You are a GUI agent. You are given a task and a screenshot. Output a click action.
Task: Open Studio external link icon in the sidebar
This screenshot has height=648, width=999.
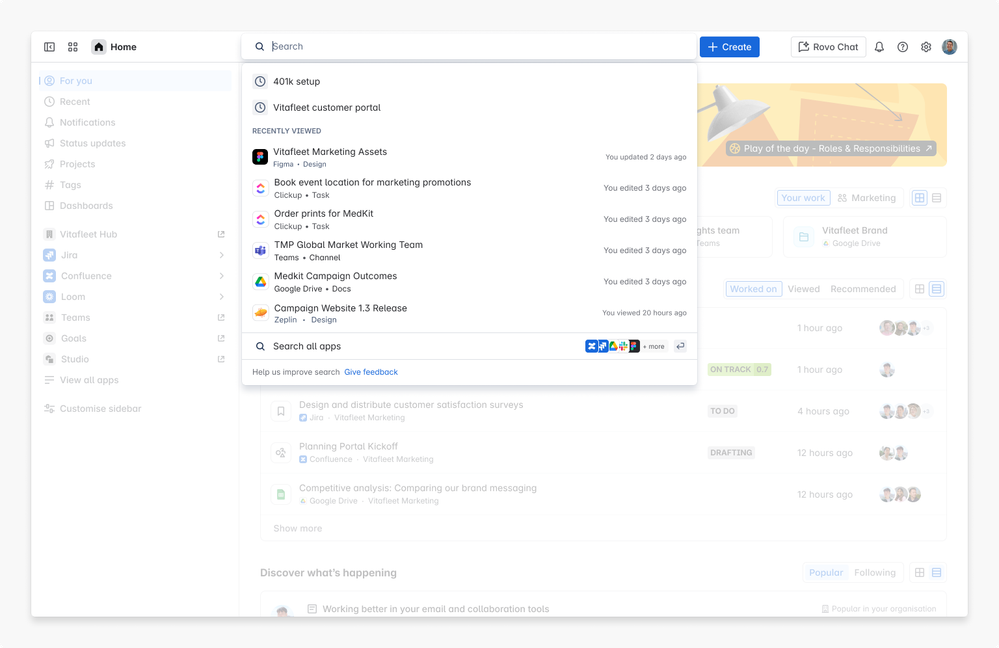tap(221, 359)
